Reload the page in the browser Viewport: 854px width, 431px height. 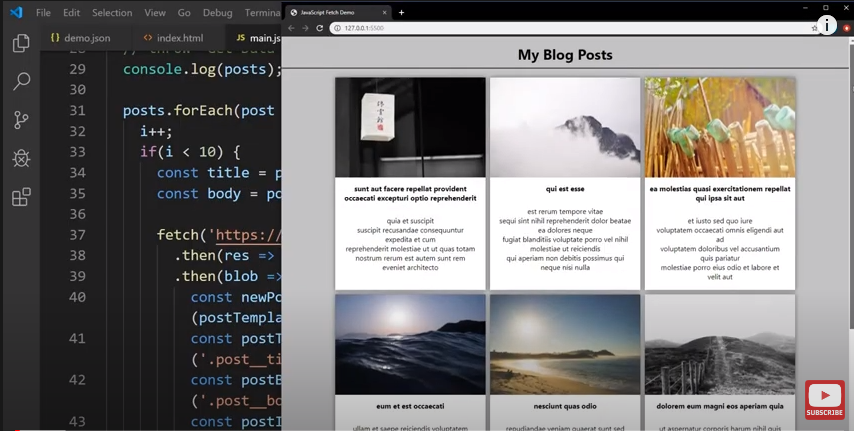pyautogui.click(x=320, y=28)
